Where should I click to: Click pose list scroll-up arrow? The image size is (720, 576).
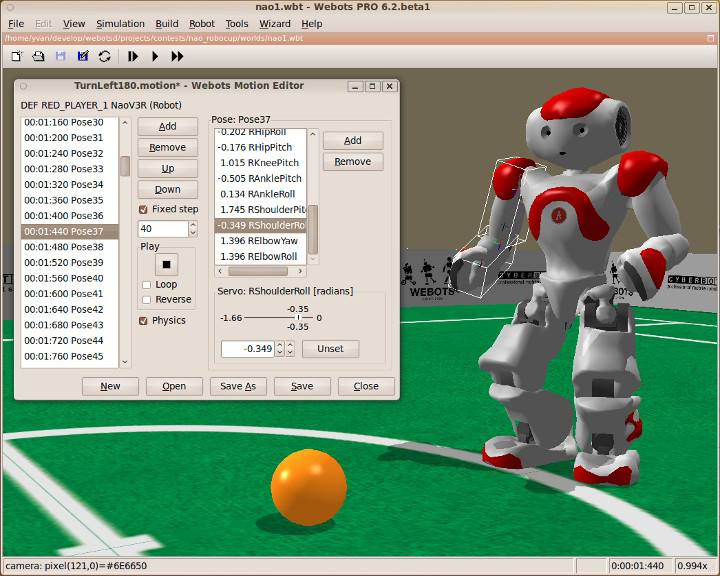(125, 123)
